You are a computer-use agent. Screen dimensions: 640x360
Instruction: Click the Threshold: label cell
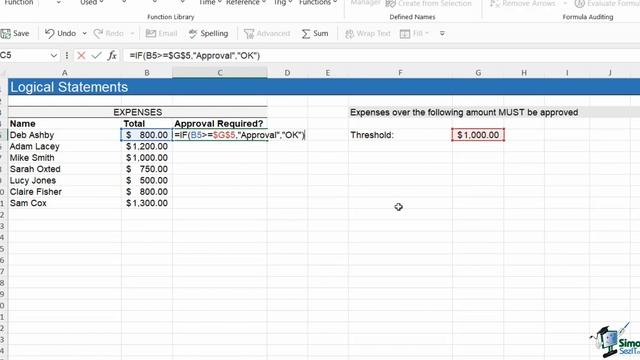(x=400, y=135)
